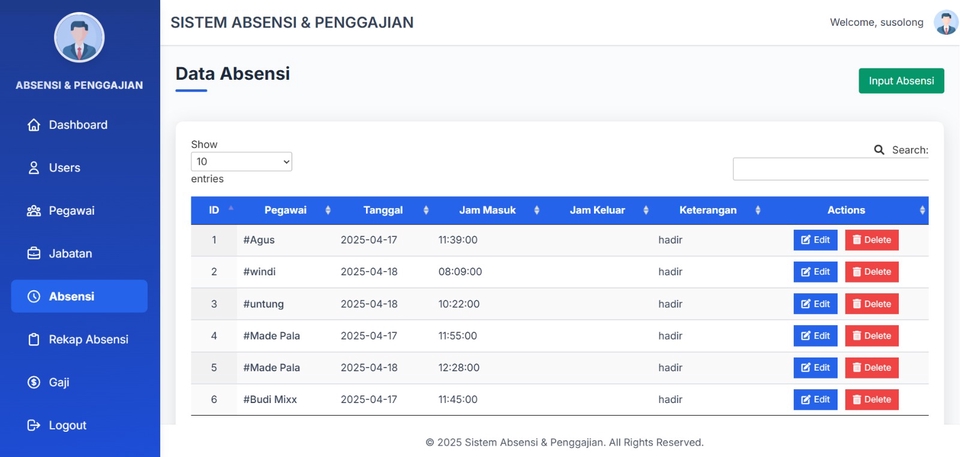Screen dimensions: 960x457
Task: Click the Rekap Absensi clipboard icon
Action: (34, 340)
